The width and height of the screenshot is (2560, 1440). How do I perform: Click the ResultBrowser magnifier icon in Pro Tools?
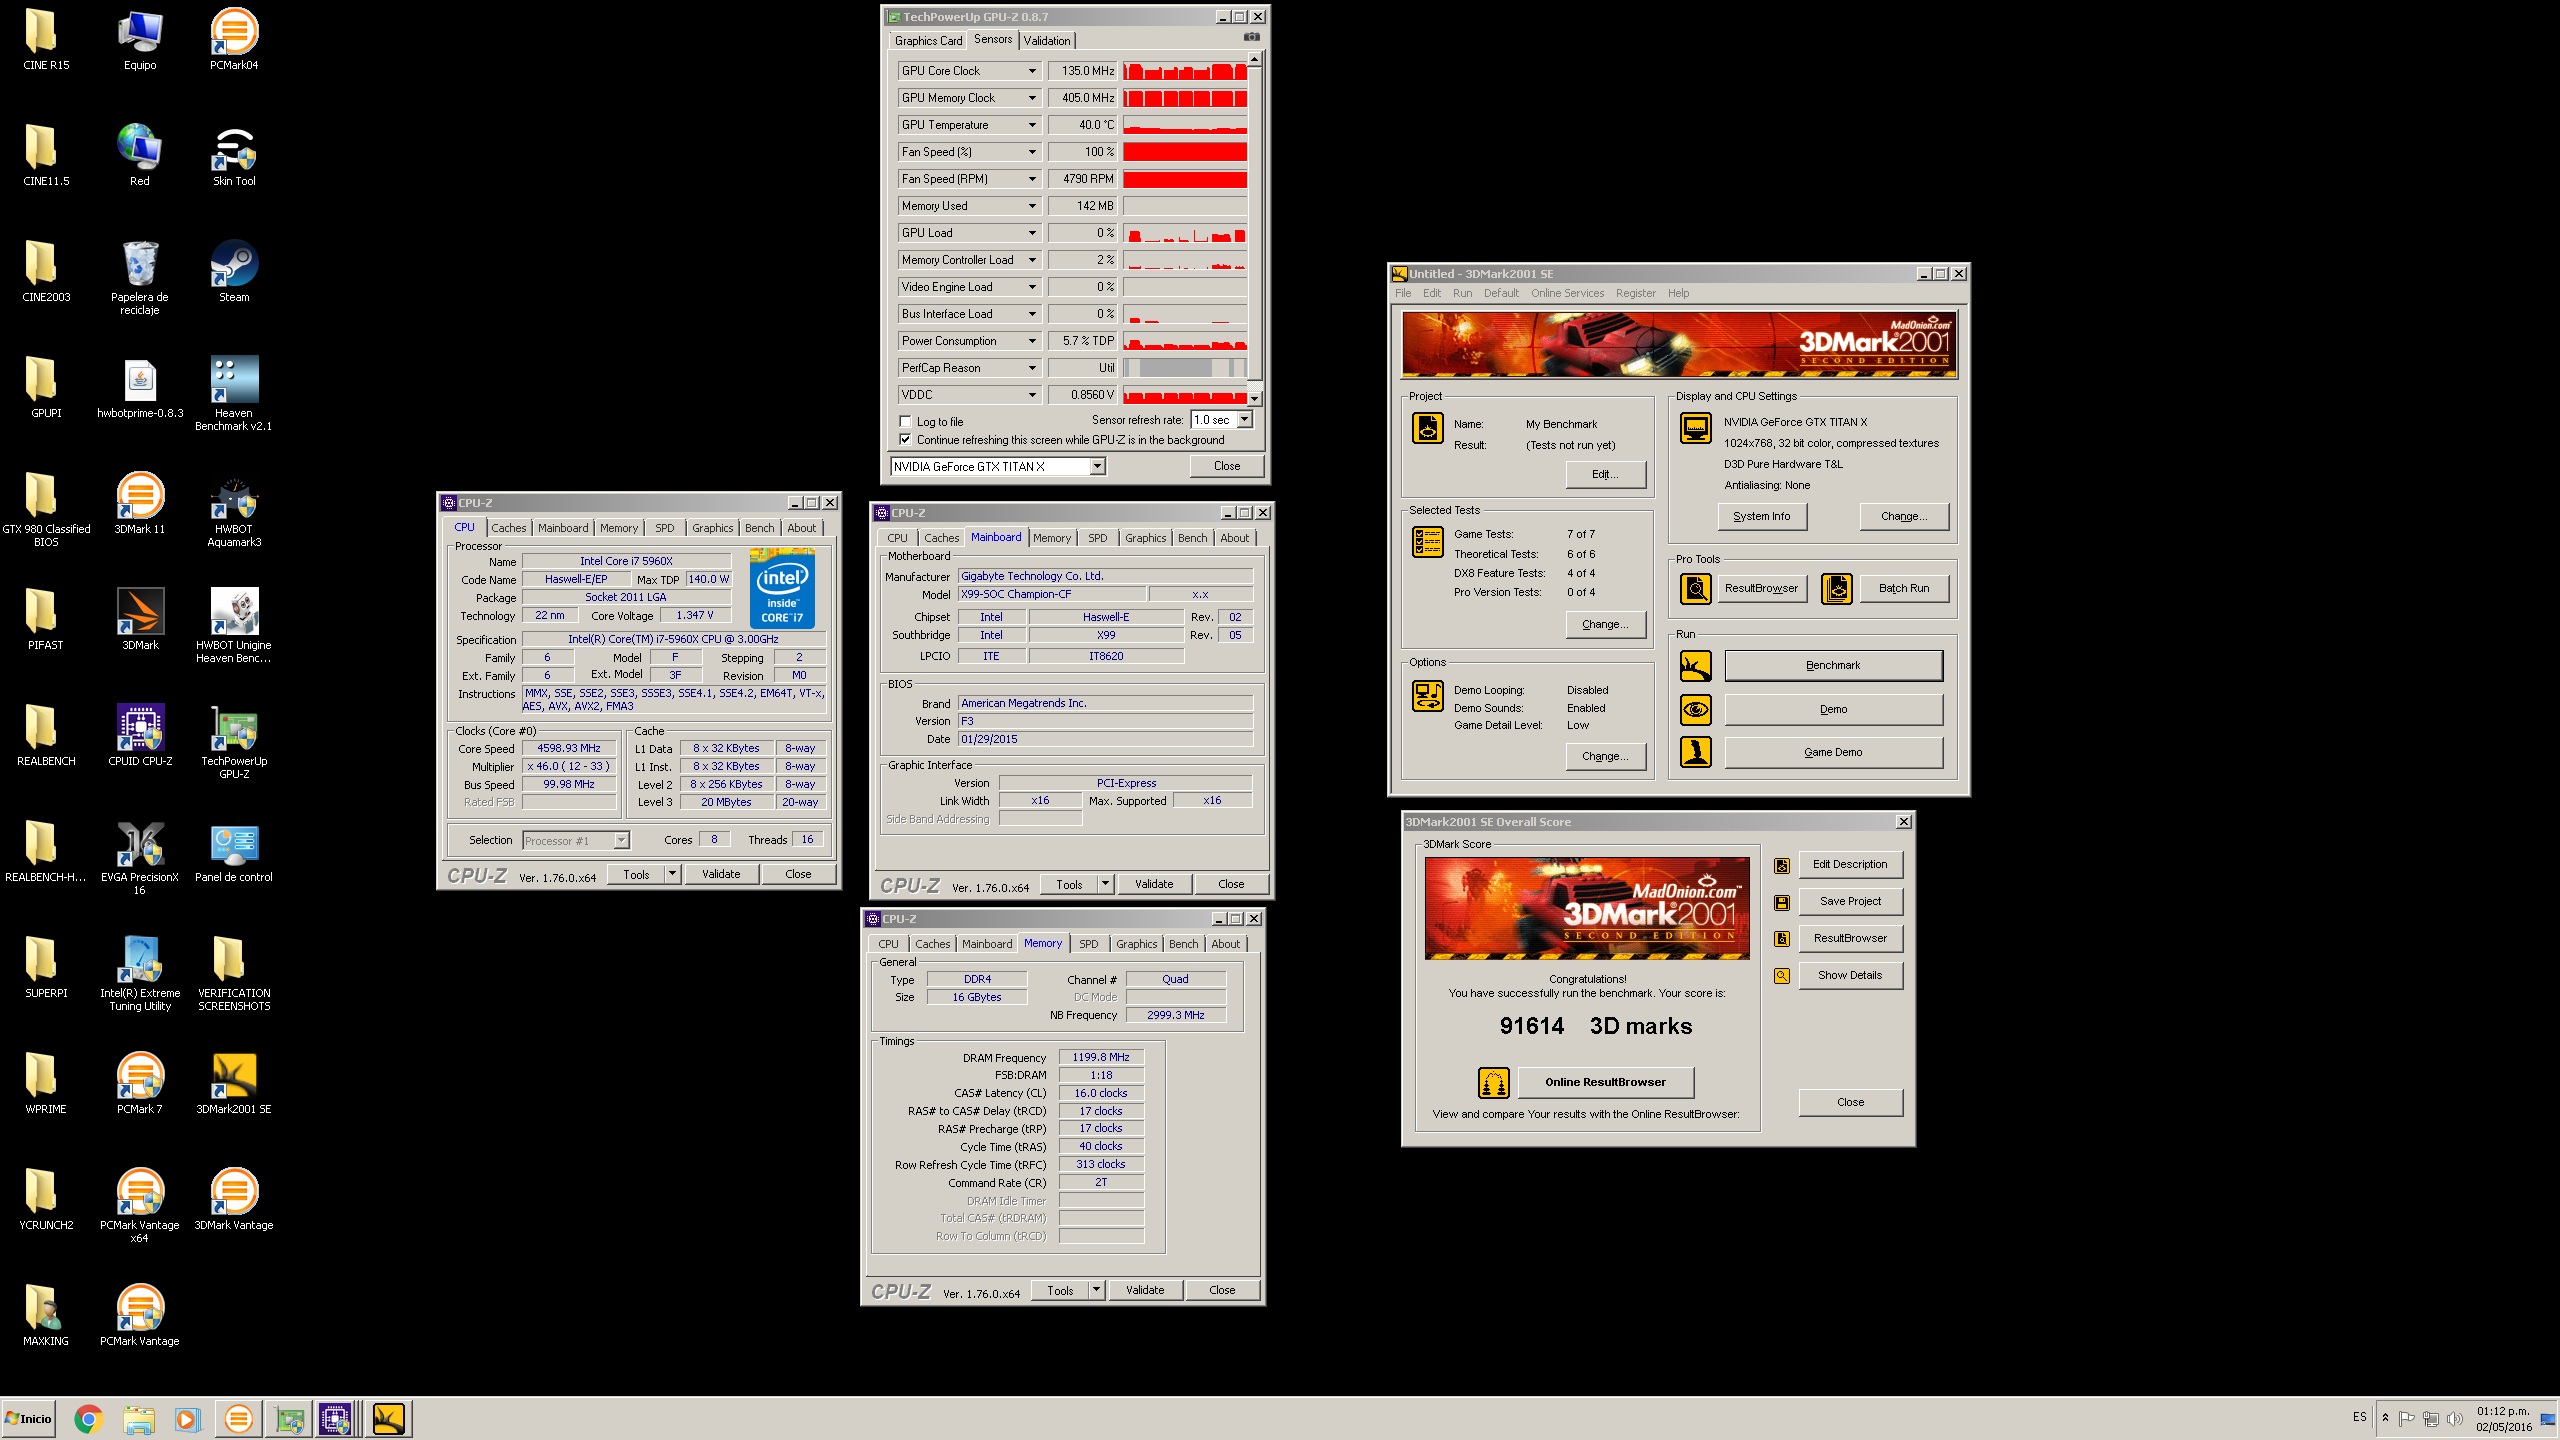pyautogui.click(x=1695, y=588)
